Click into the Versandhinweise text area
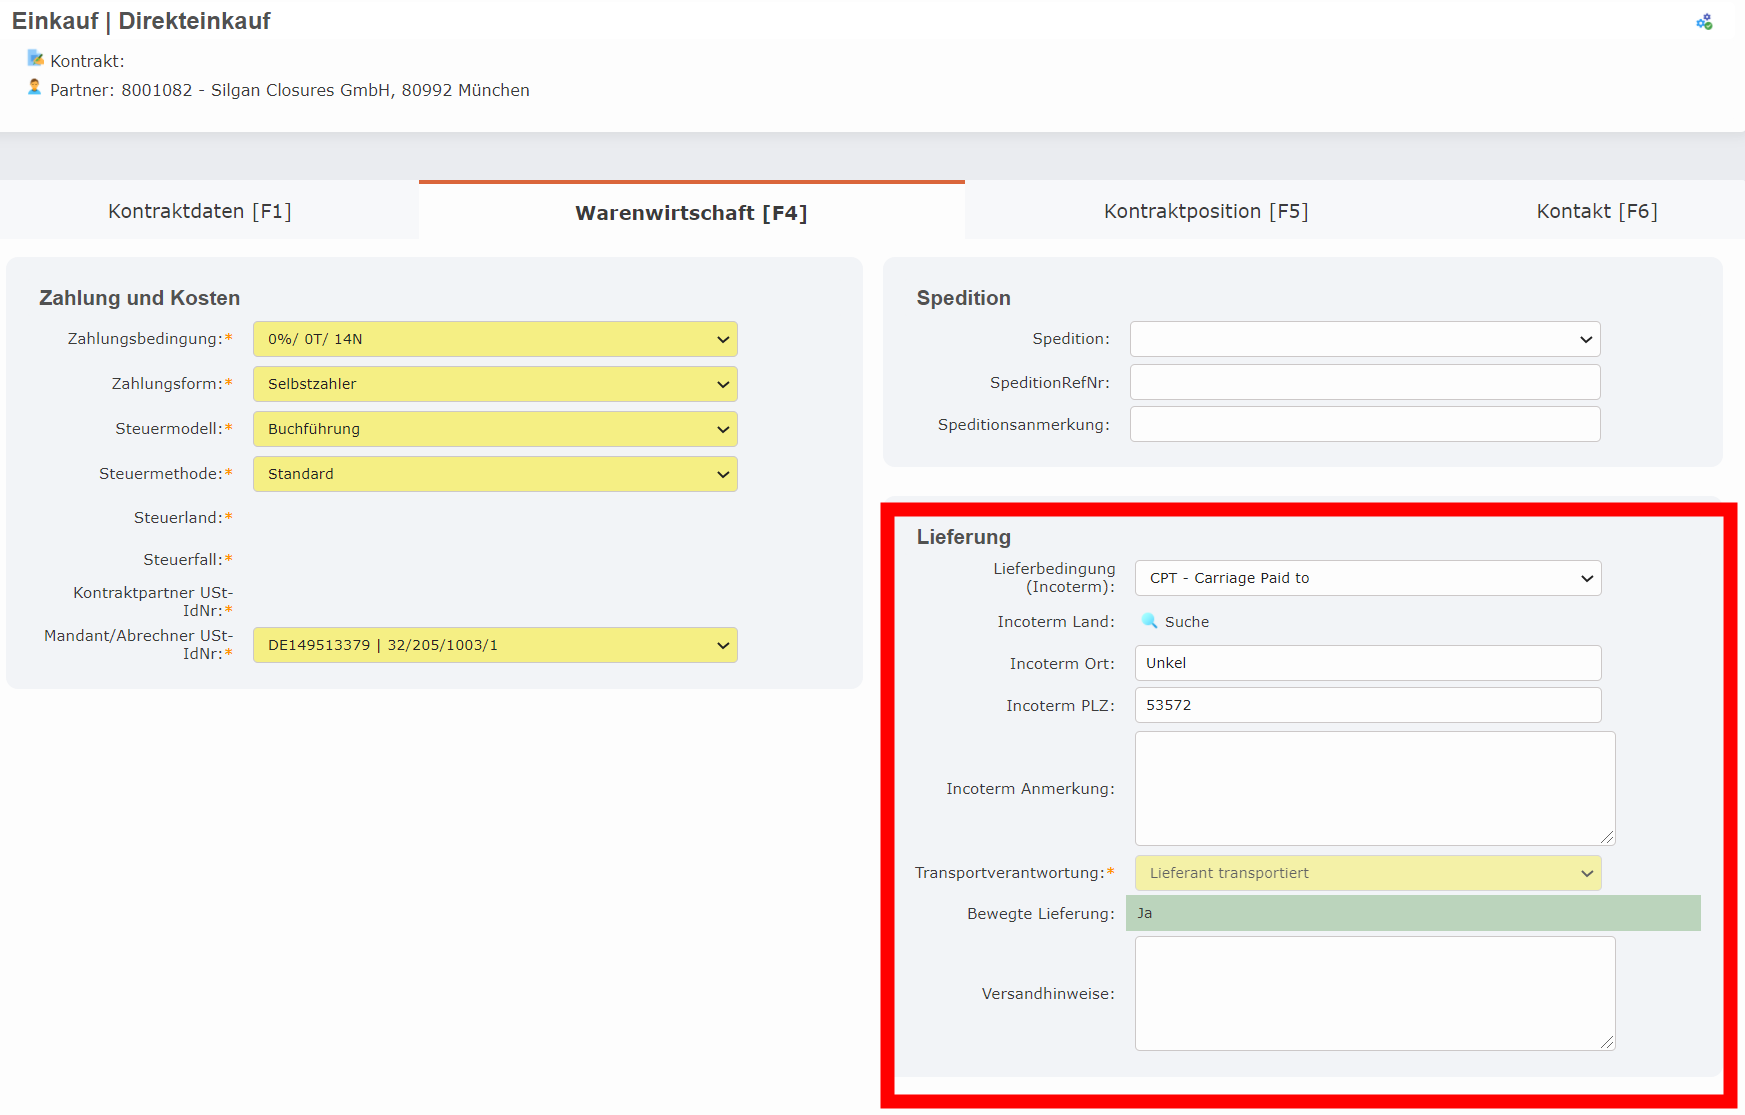Image resolution: width=1745 pixels, height=1115 pixels. (x=1374, y=993)
